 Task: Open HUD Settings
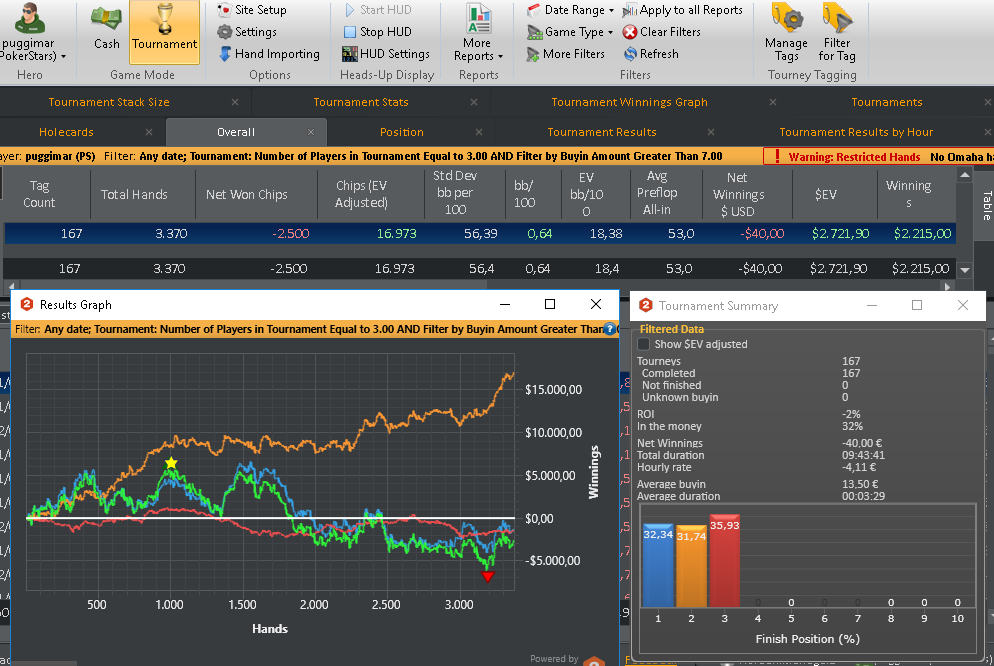click(385, 54)
